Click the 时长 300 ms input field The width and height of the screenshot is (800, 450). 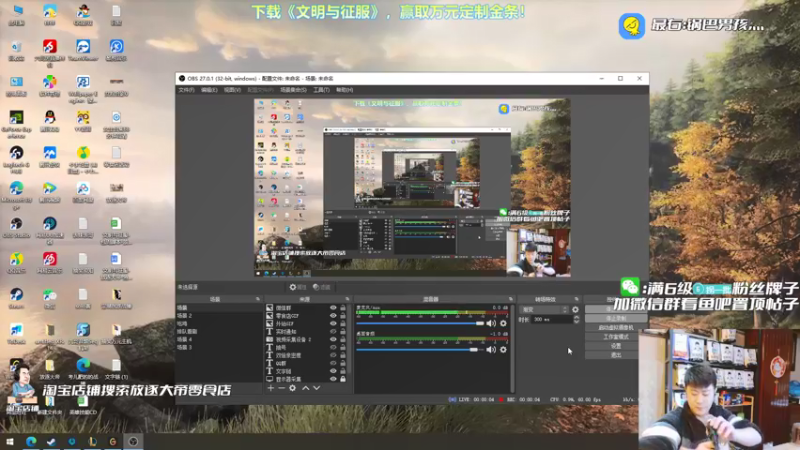pyautogui.click(x=552, y=319)
